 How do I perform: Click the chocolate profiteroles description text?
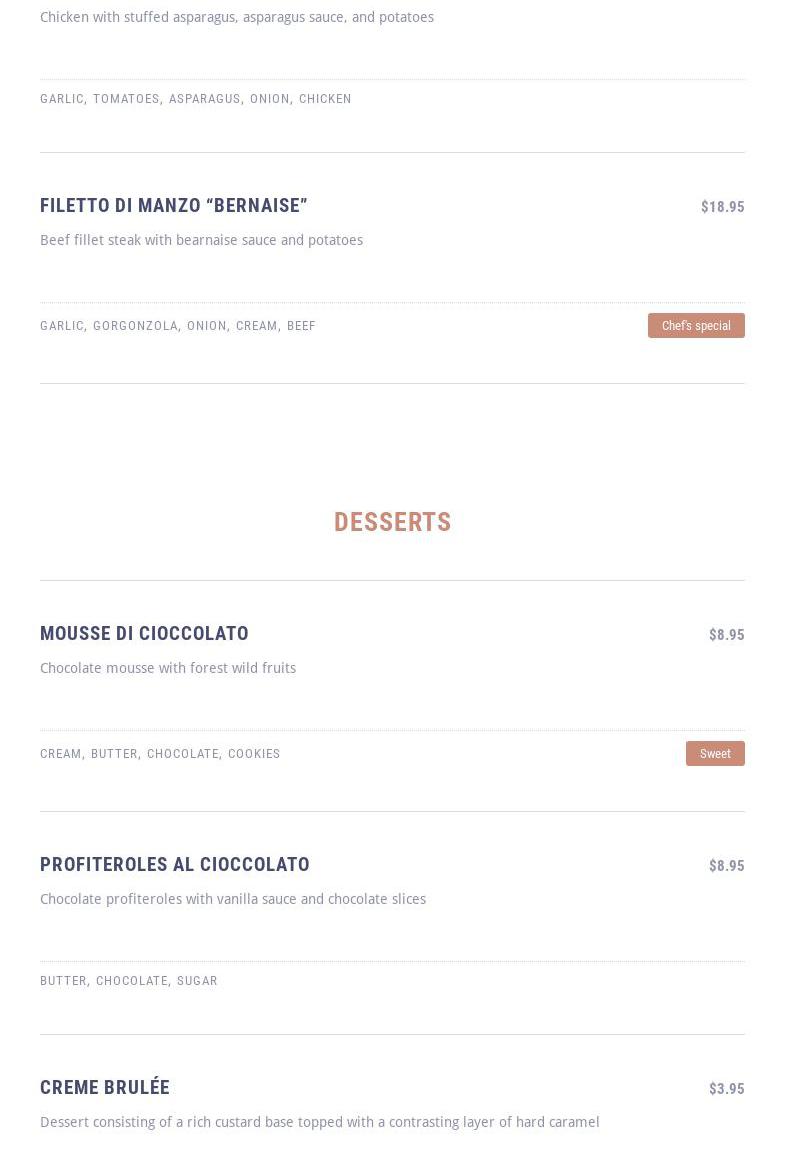point(233,900)
